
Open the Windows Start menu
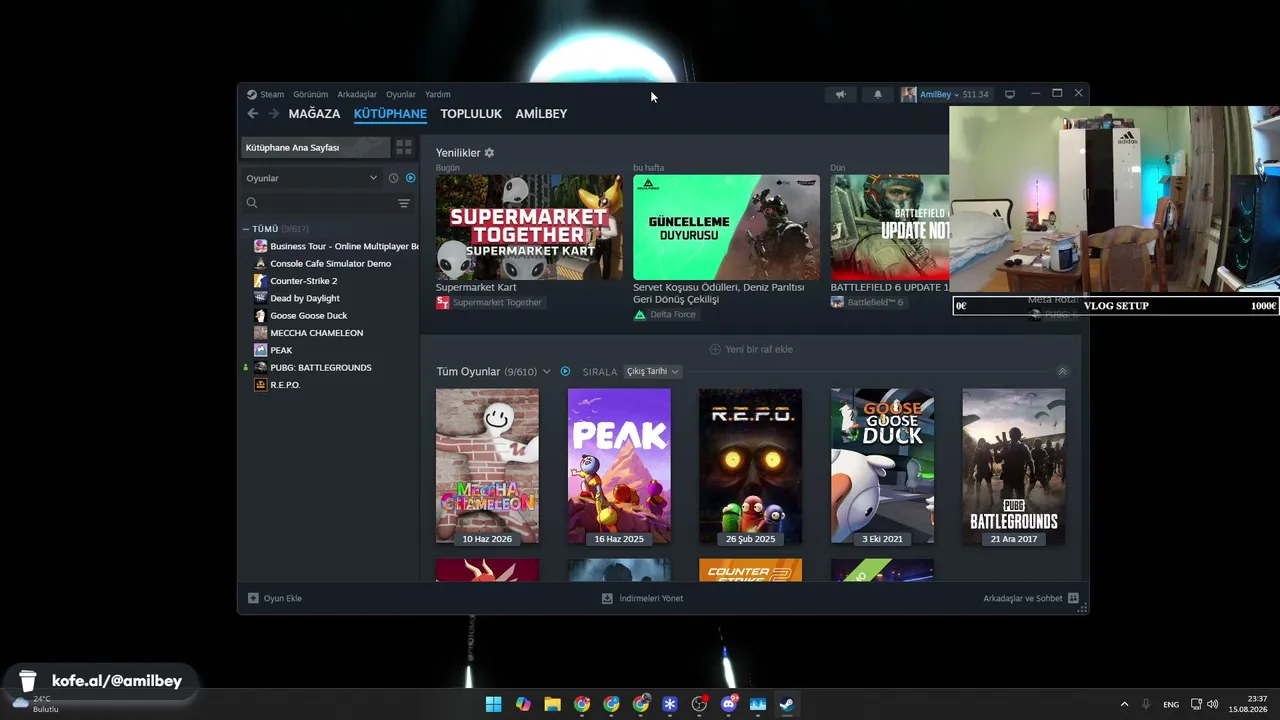[493, 704]
